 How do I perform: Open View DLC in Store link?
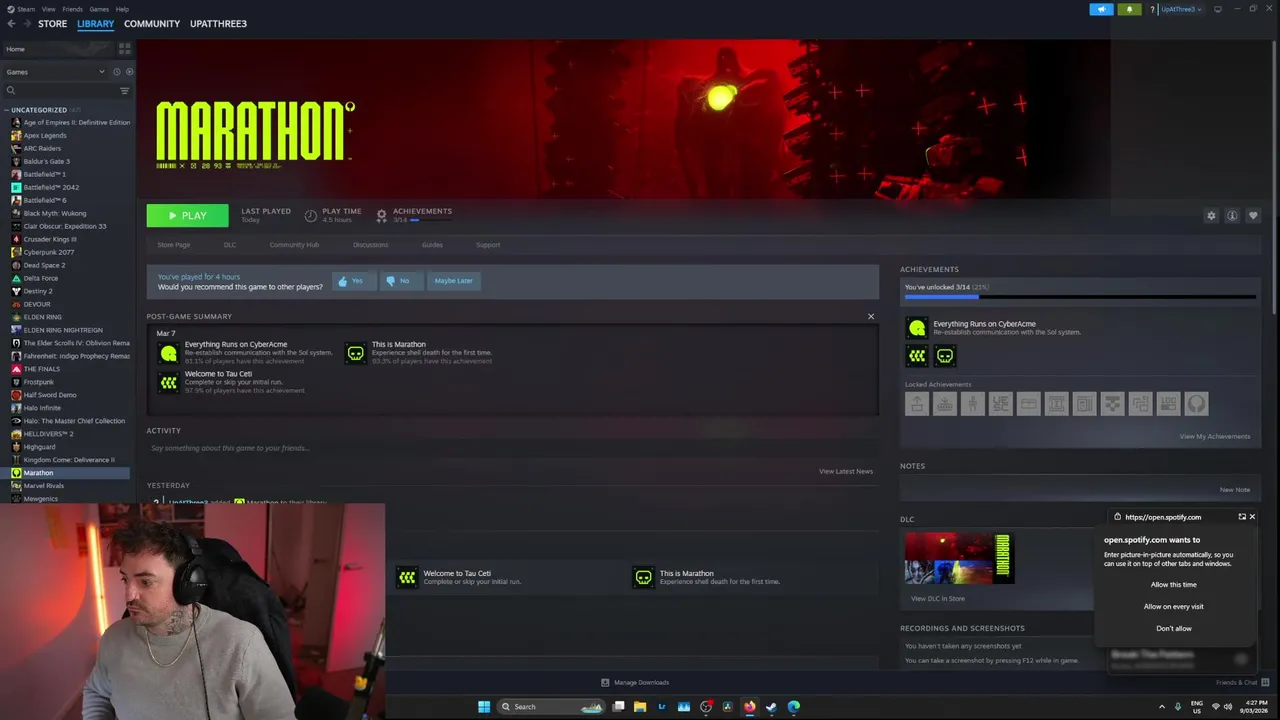[938, 598]
